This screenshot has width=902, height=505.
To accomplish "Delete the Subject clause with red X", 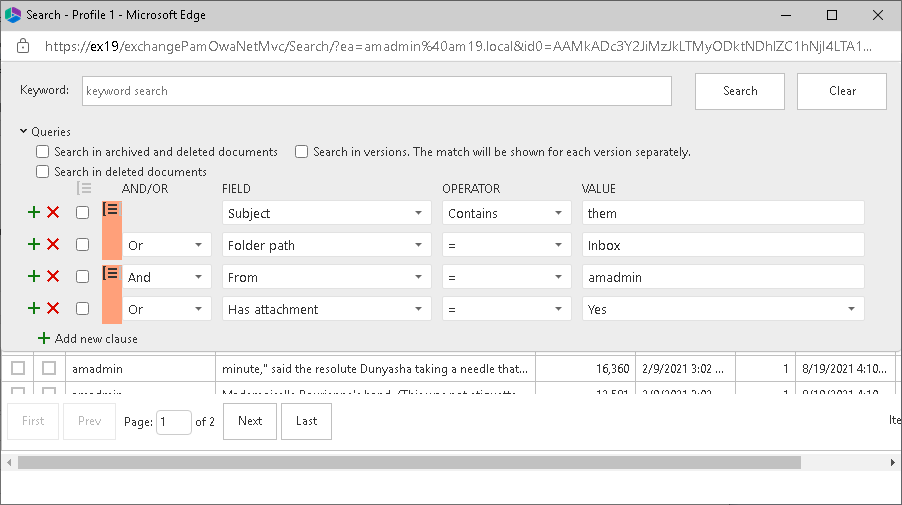I will 53,212.
